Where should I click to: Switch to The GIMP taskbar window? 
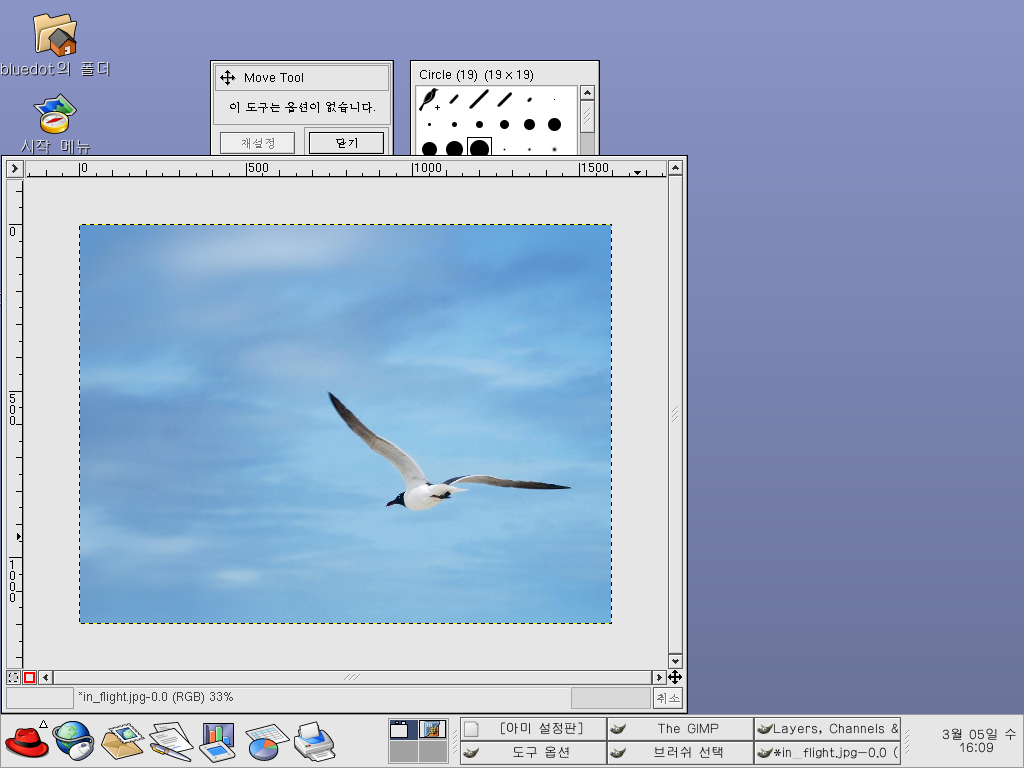[680, 729]
